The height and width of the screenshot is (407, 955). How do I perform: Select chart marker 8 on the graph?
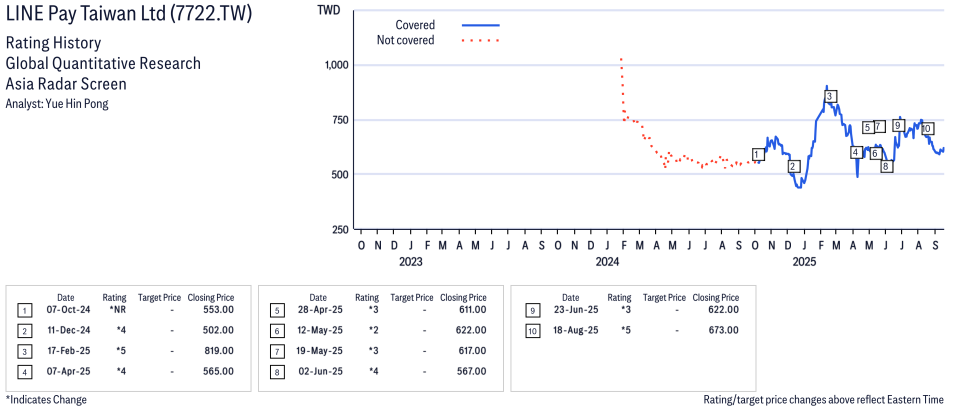(886, 166)
